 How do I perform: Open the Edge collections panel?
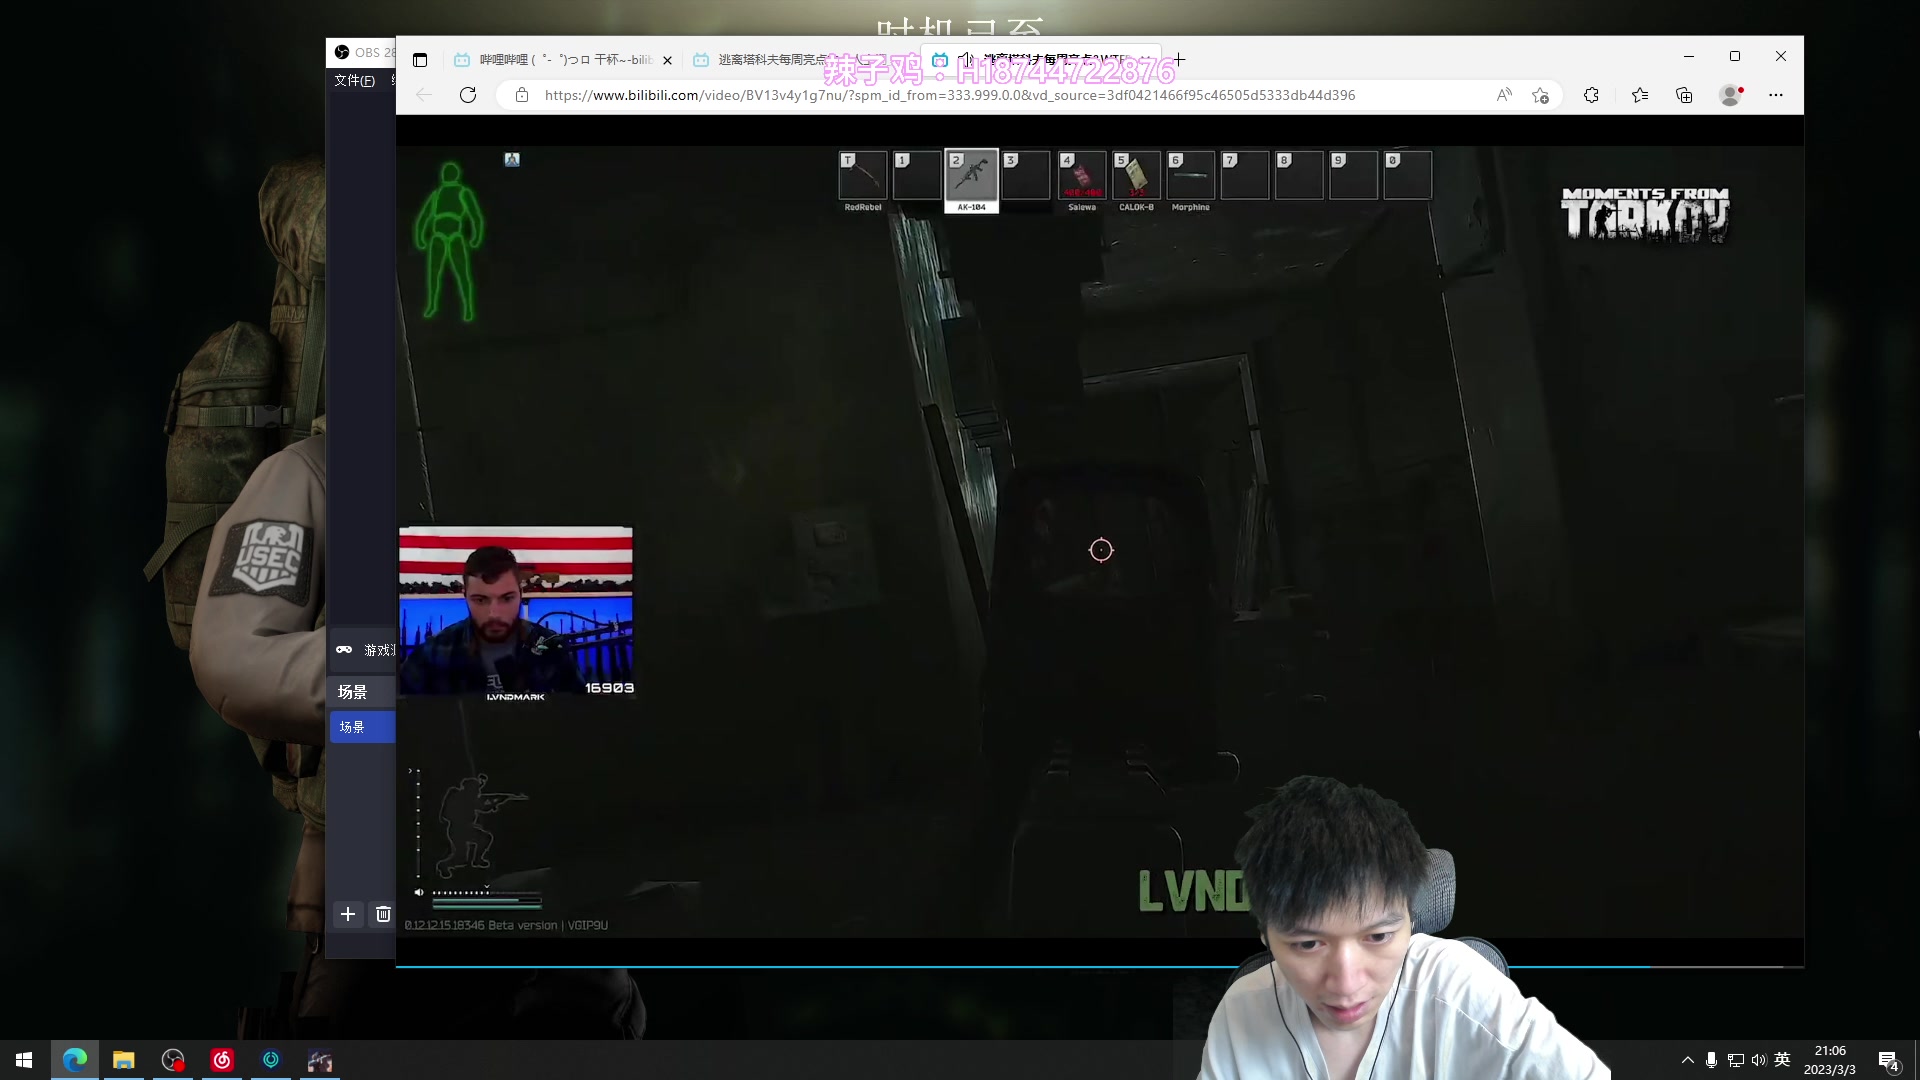point(1684,95)
